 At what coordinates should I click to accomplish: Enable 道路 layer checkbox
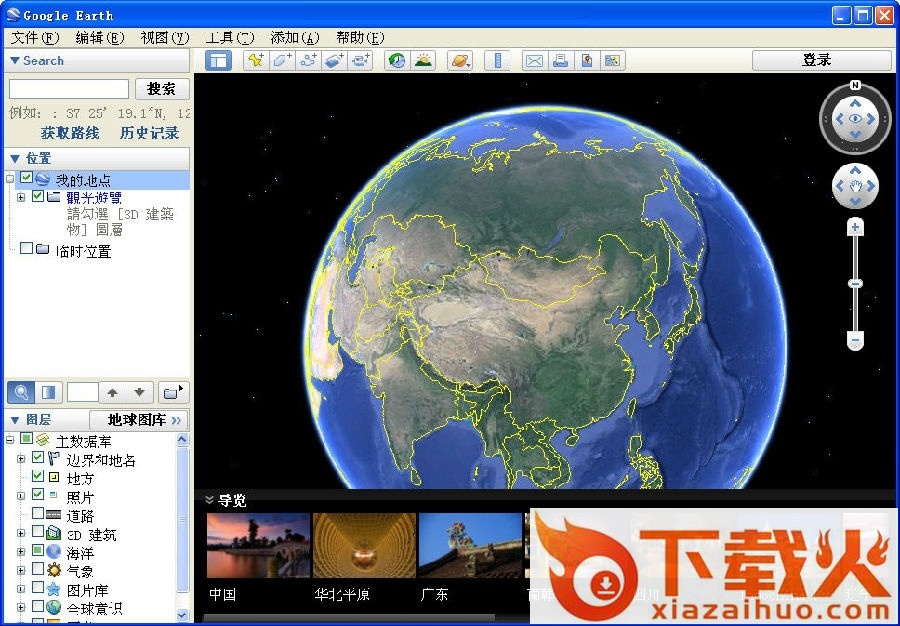tap(38, 512)
